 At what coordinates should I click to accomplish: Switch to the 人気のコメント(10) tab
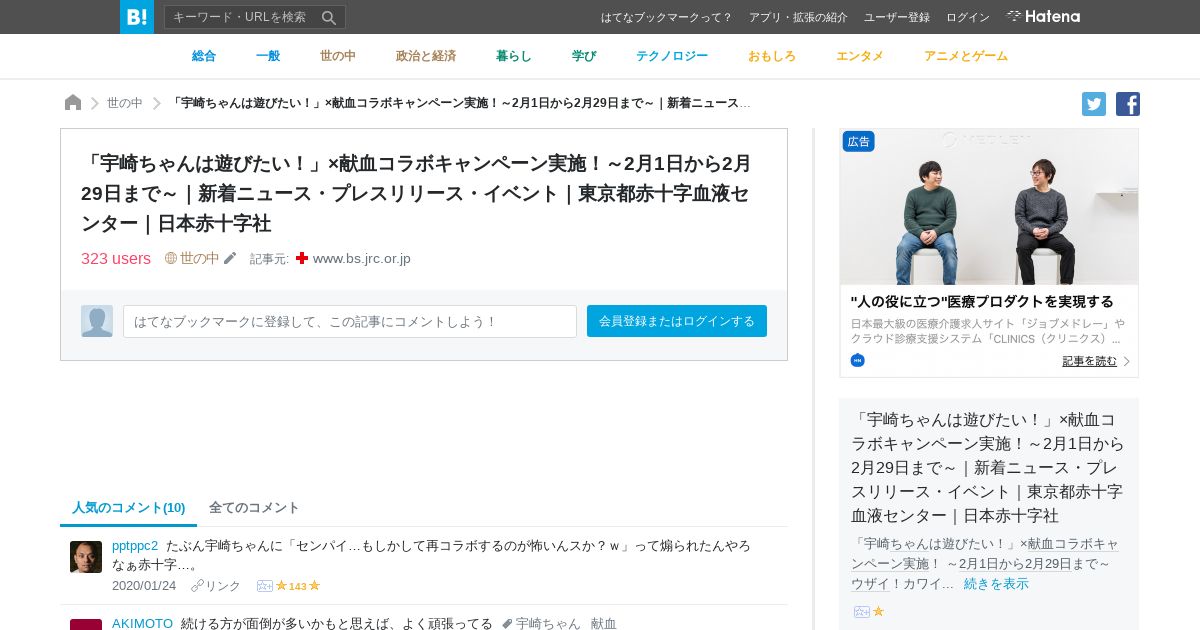[x=128, y=507]
